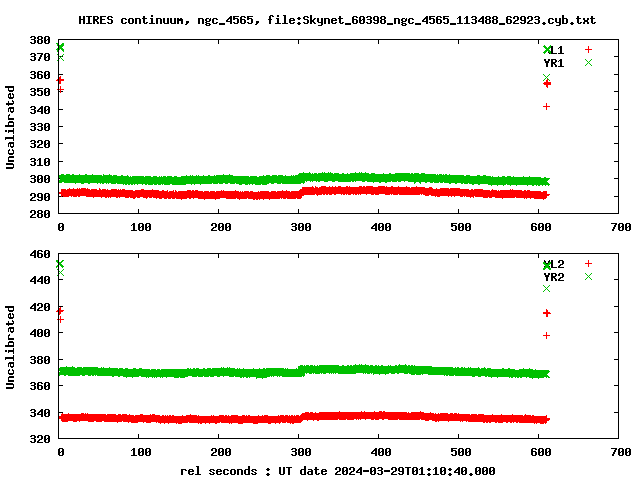Click the 290 y-axis tick label
This screenshot has width=640, height=480.
point(40,197)
